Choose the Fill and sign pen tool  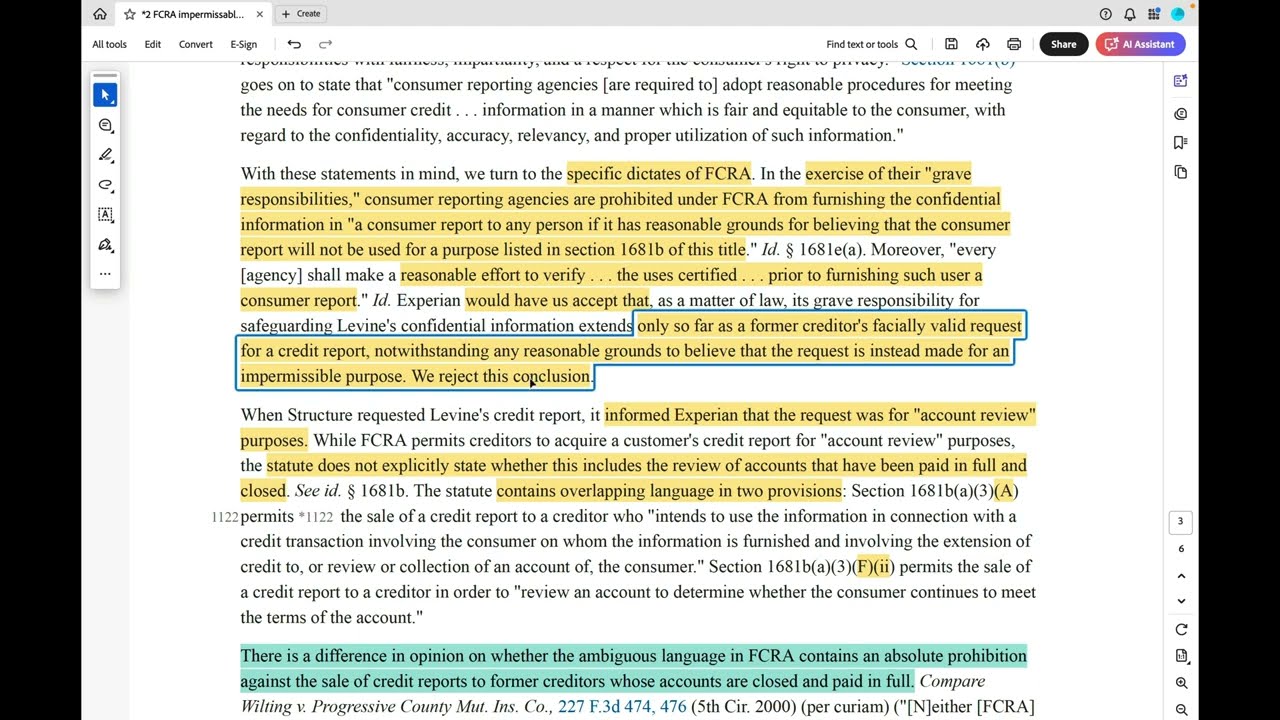[x=105, y=244]
